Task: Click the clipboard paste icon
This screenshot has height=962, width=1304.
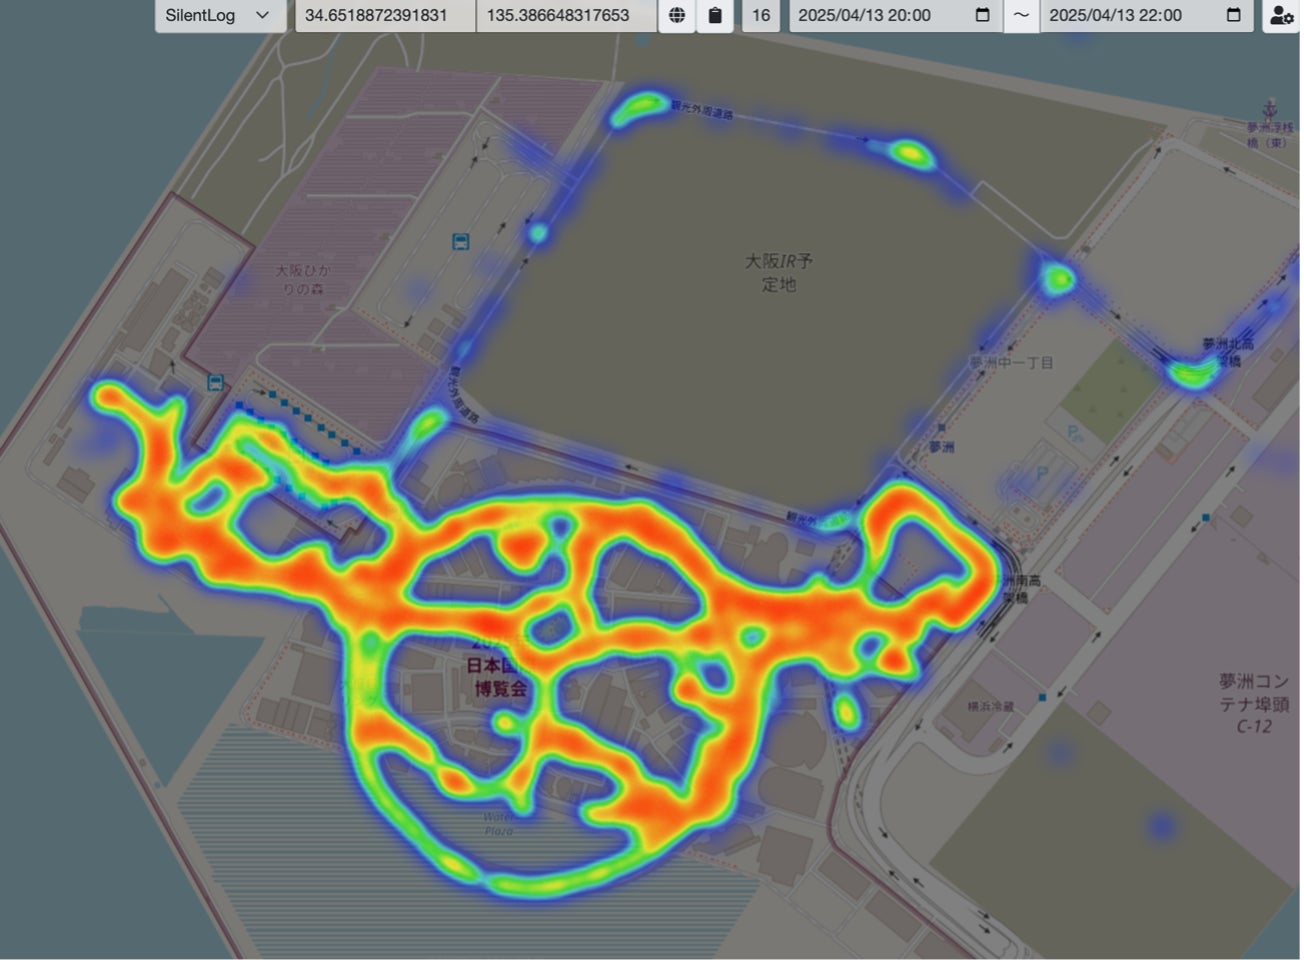Action: 715,15
